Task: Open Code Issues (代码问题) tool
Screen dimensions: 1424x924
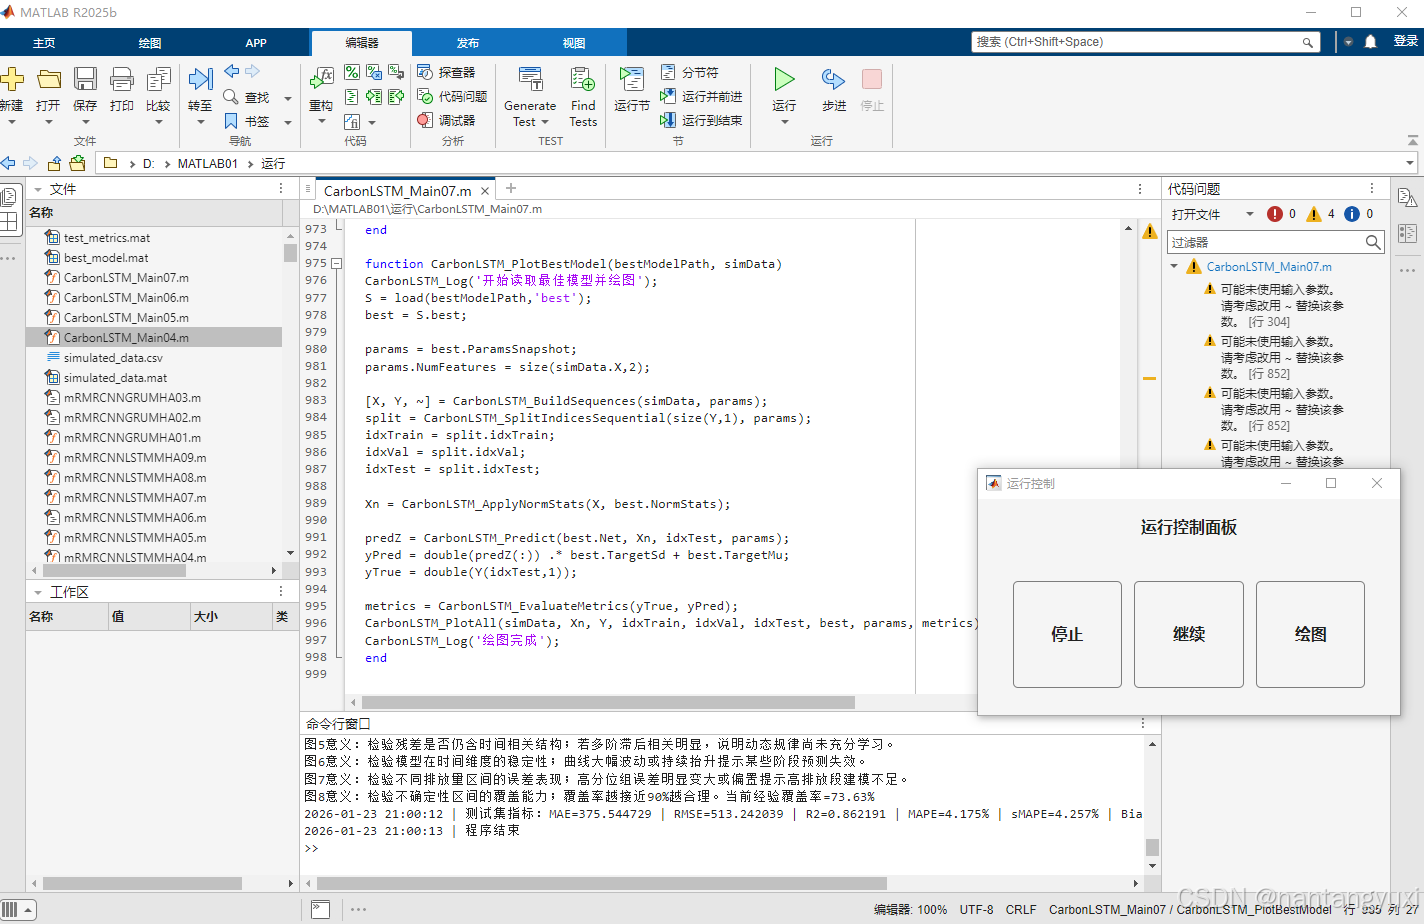Action: (x=452, y=96)
